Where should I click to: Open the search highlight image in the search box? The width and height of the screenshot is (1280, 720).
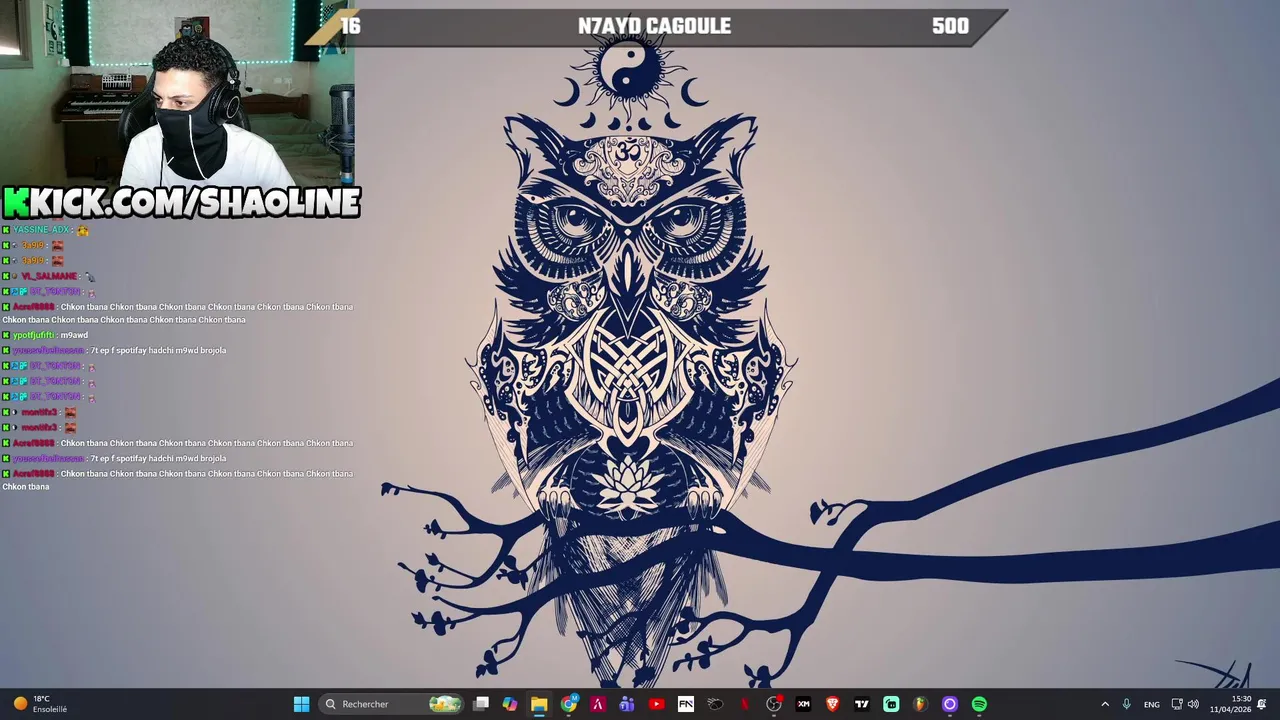tap(445, 704)
